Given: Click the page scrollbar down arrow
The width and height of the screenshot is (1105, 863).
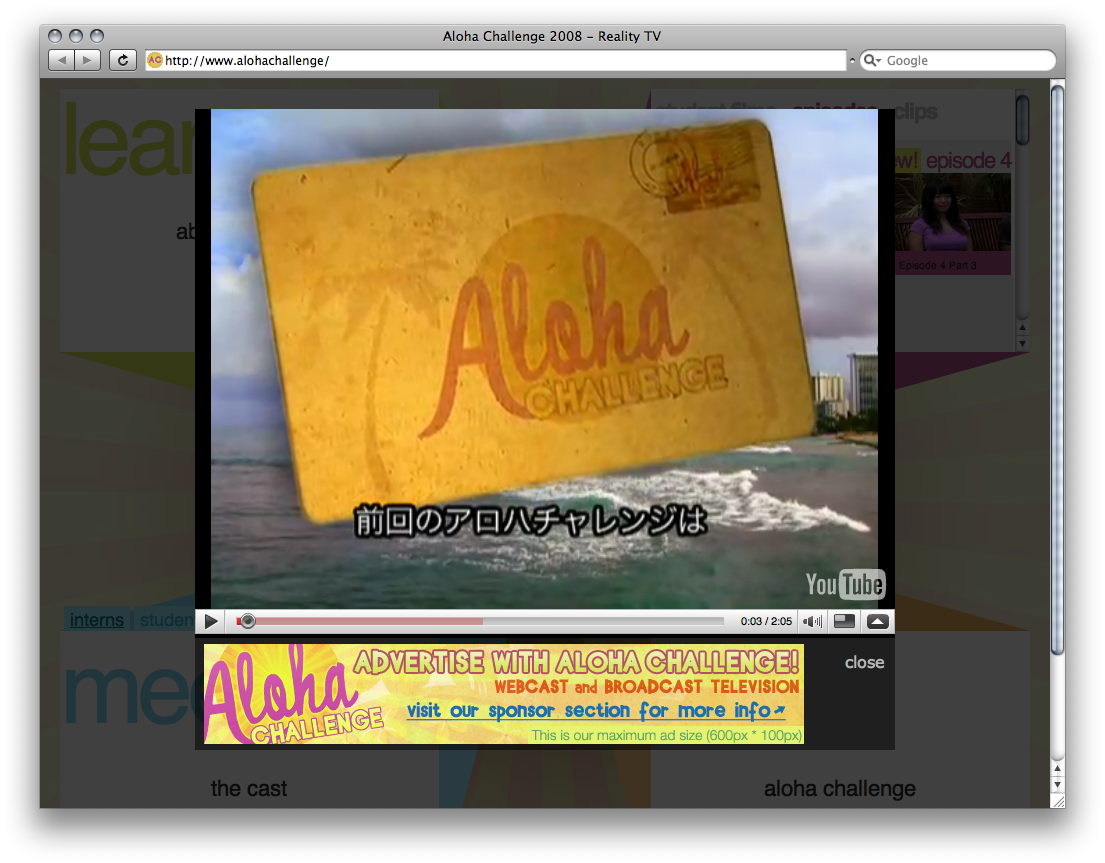Looking at the screenshot, I should tap(1057, 783).
